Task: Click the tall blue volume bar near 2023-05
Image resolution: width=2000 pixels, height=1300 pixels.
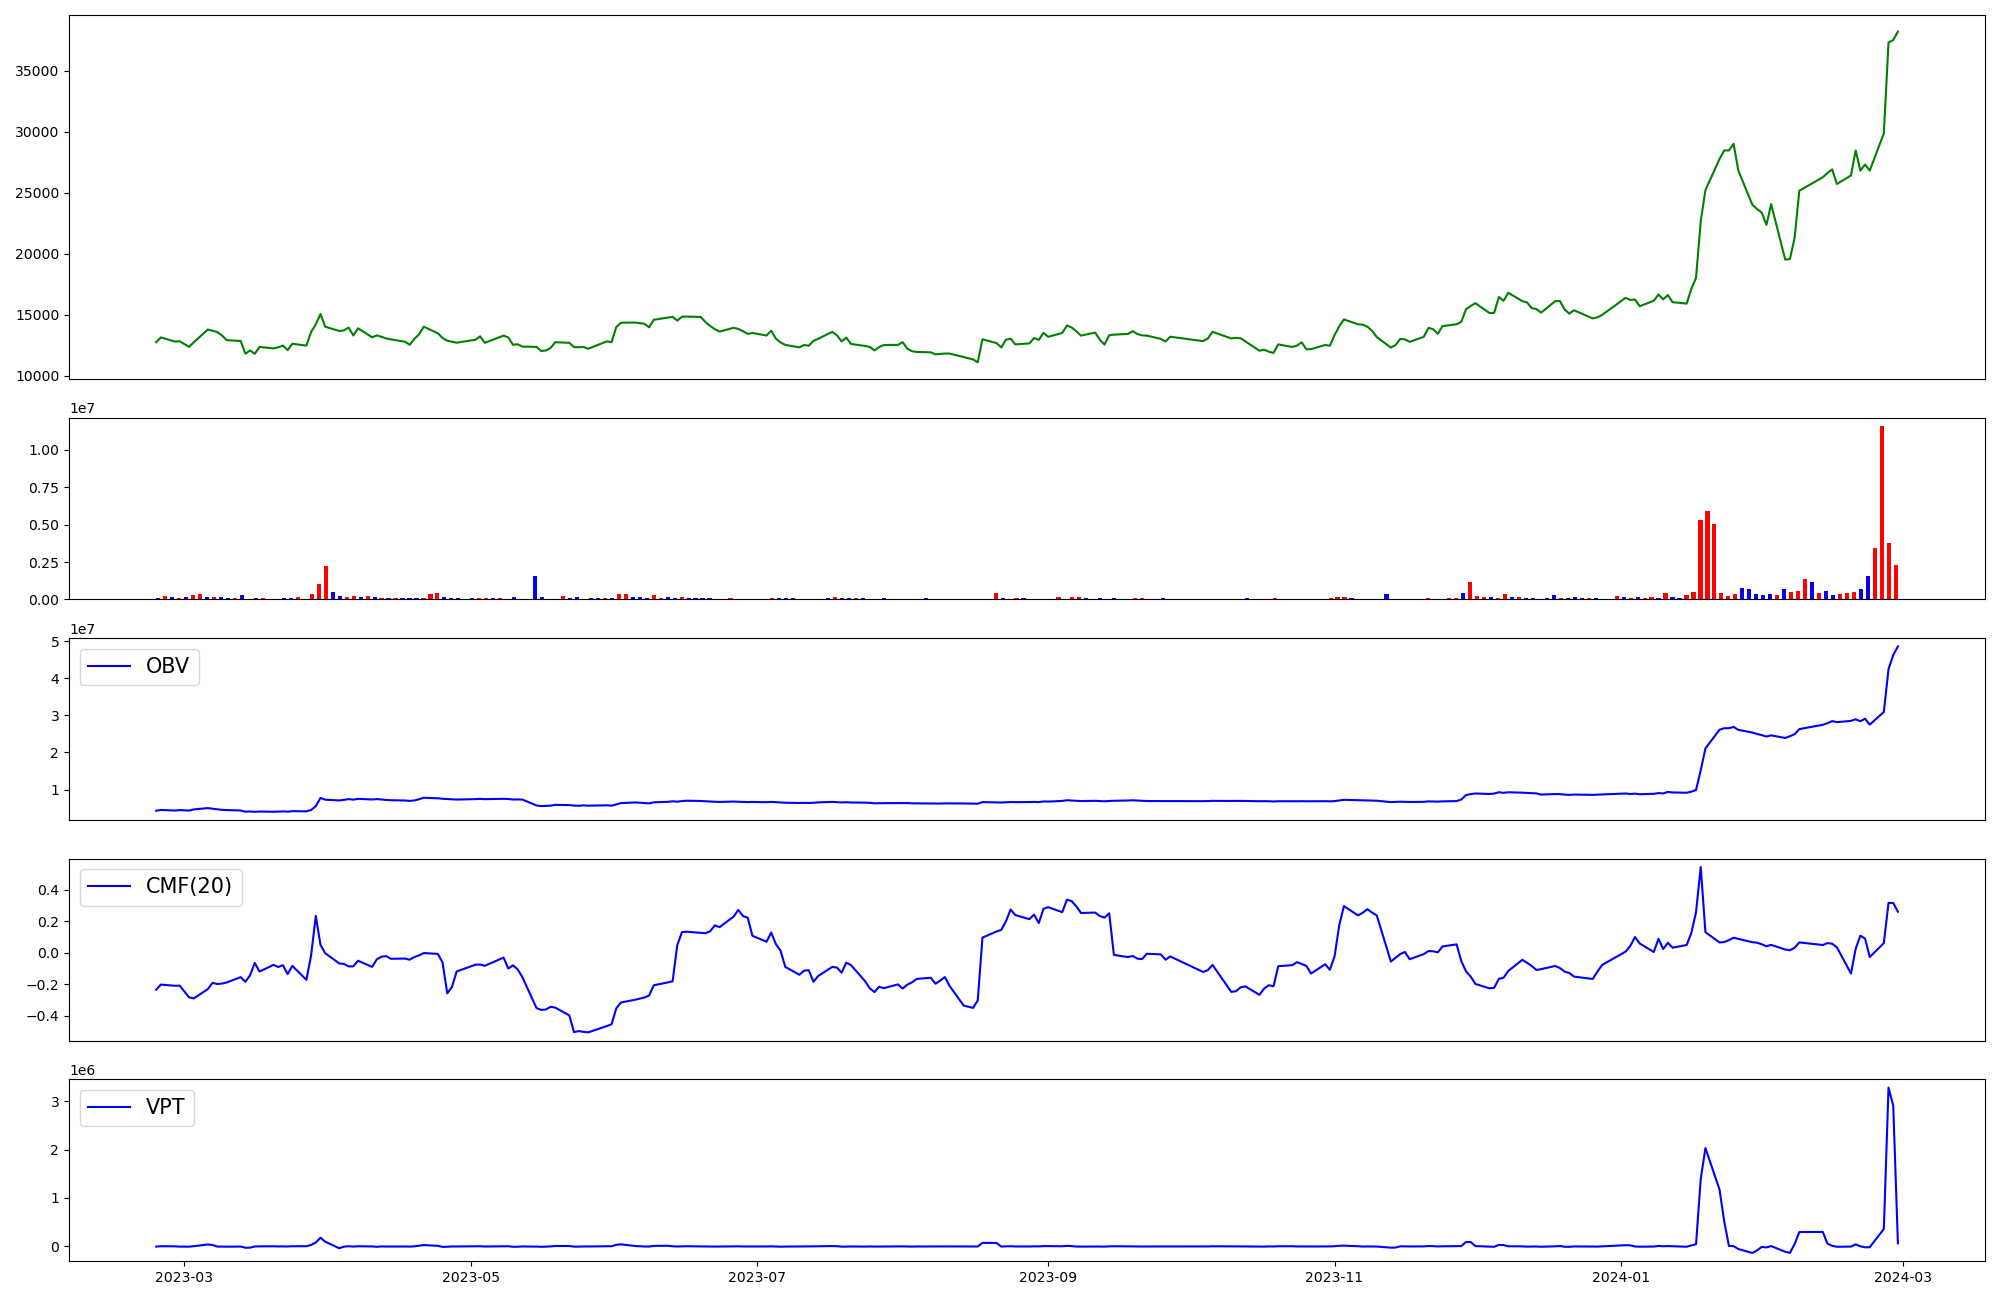Action: [x=535, y=587]
